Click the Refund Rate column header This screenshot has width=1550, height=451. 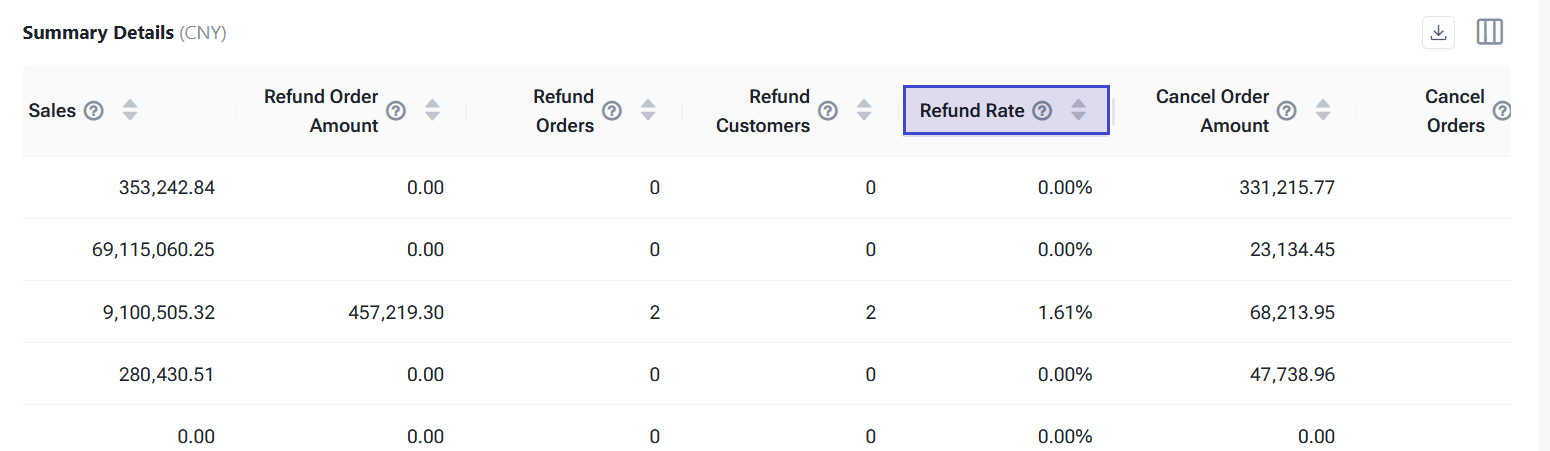972,111
